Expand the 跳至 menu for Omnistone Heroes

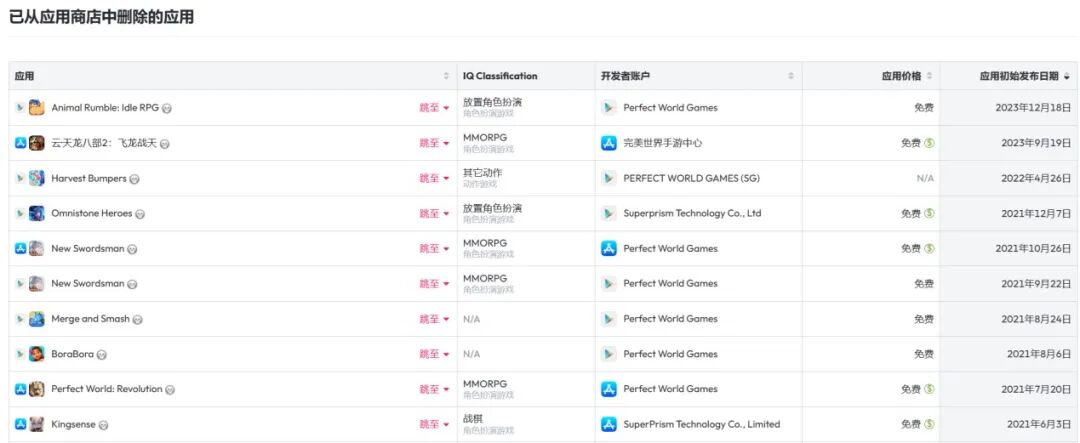[x=434, y=213]
